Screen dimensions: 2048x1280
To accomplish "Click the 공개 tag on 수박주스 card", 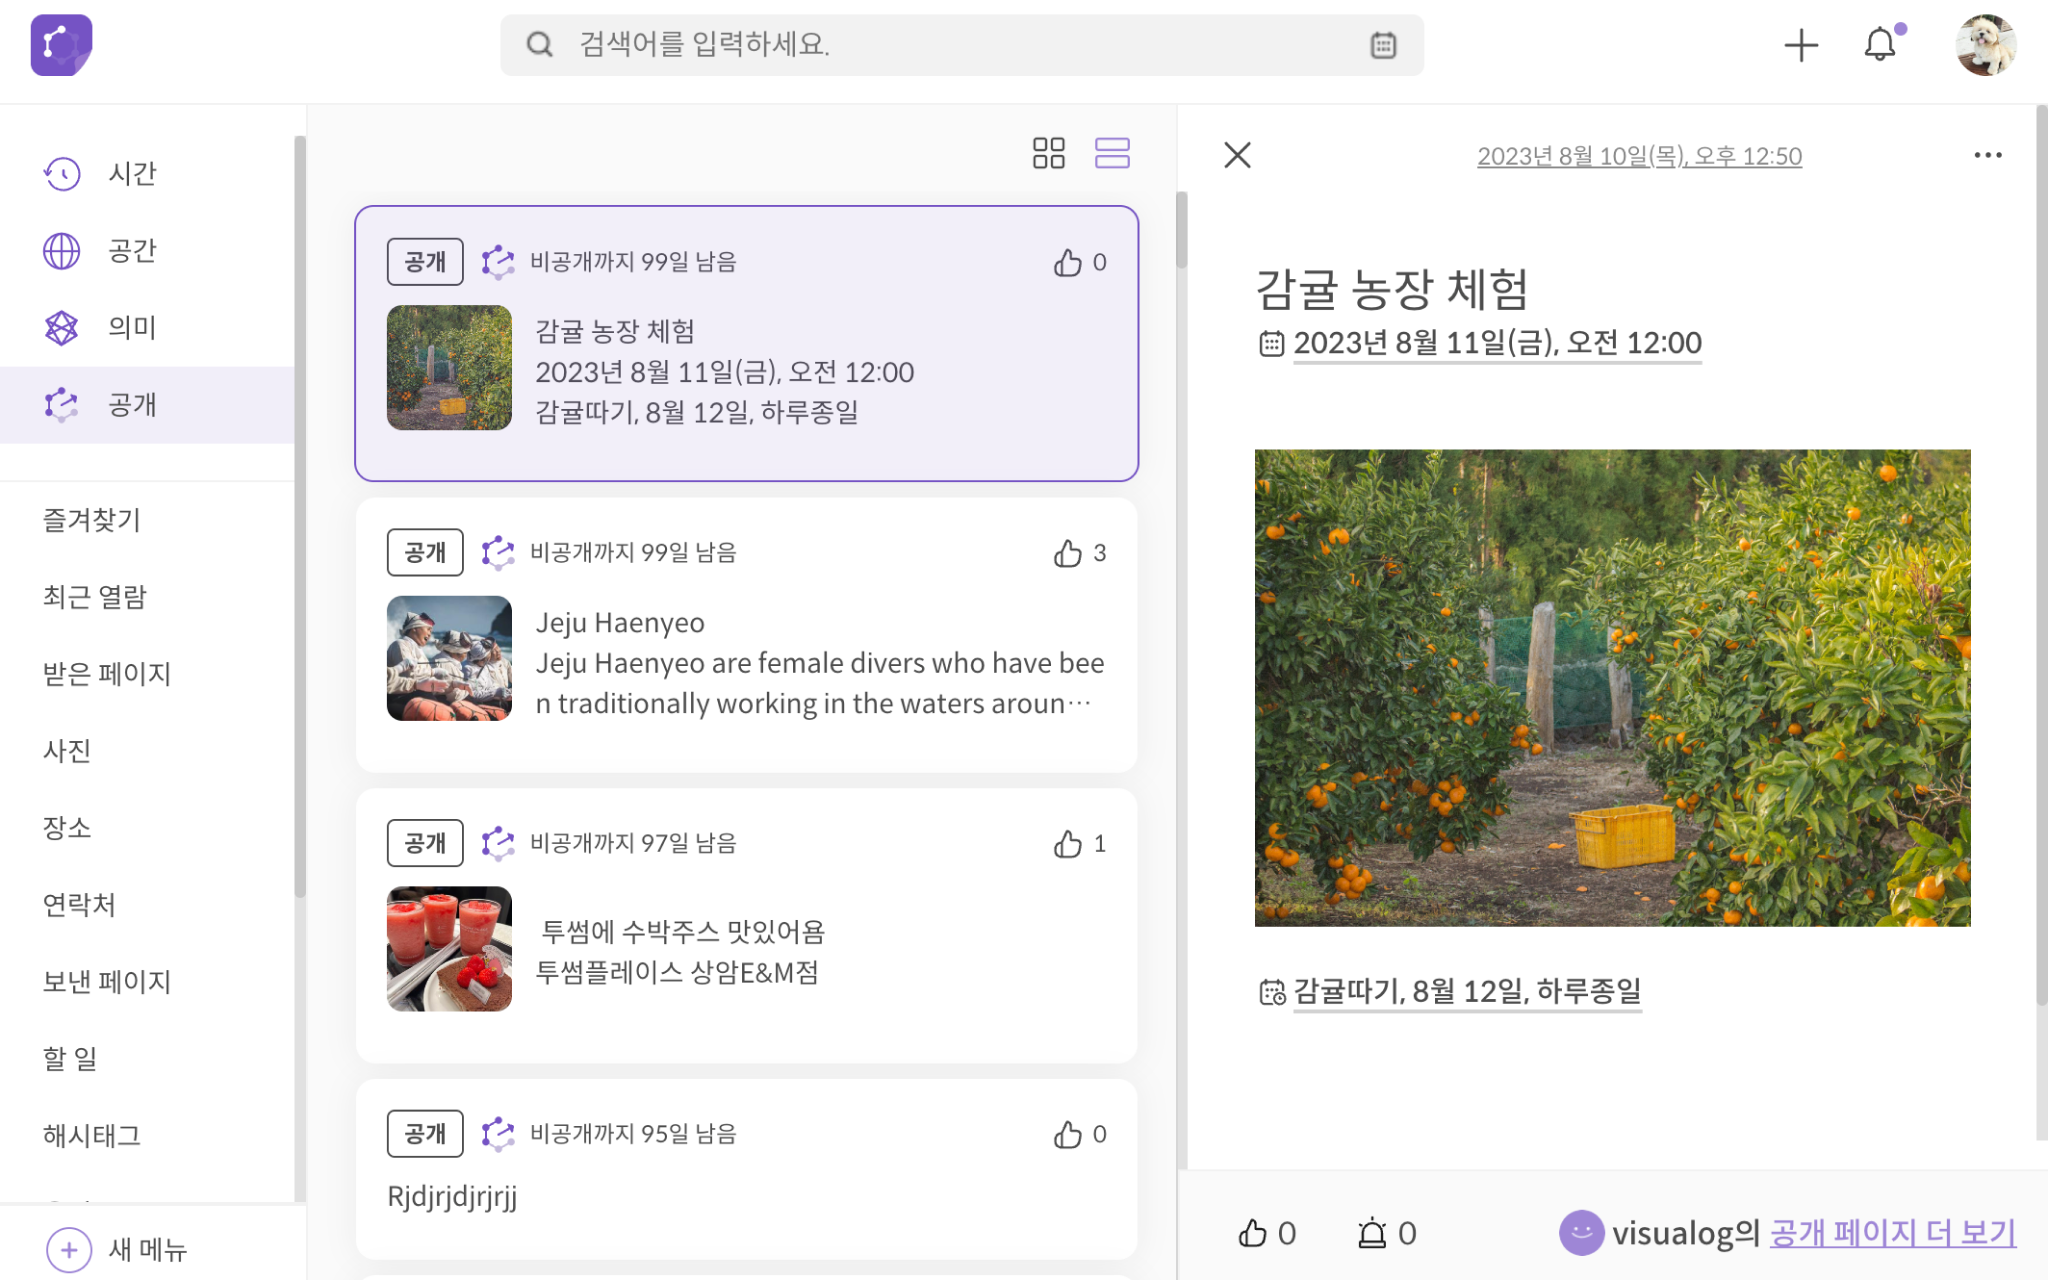I will point(425,844).
